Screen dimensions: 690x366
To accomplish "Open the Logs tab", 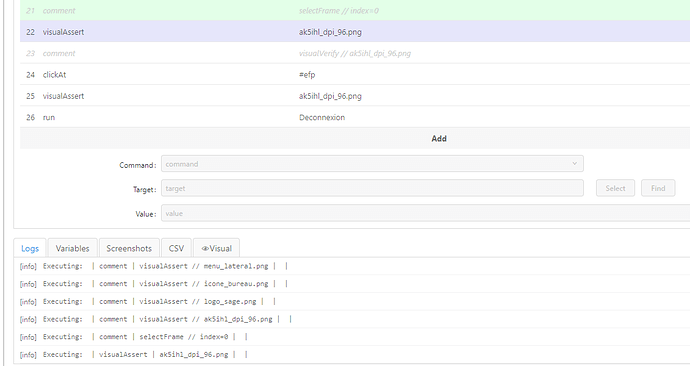I will pos(30,248).
